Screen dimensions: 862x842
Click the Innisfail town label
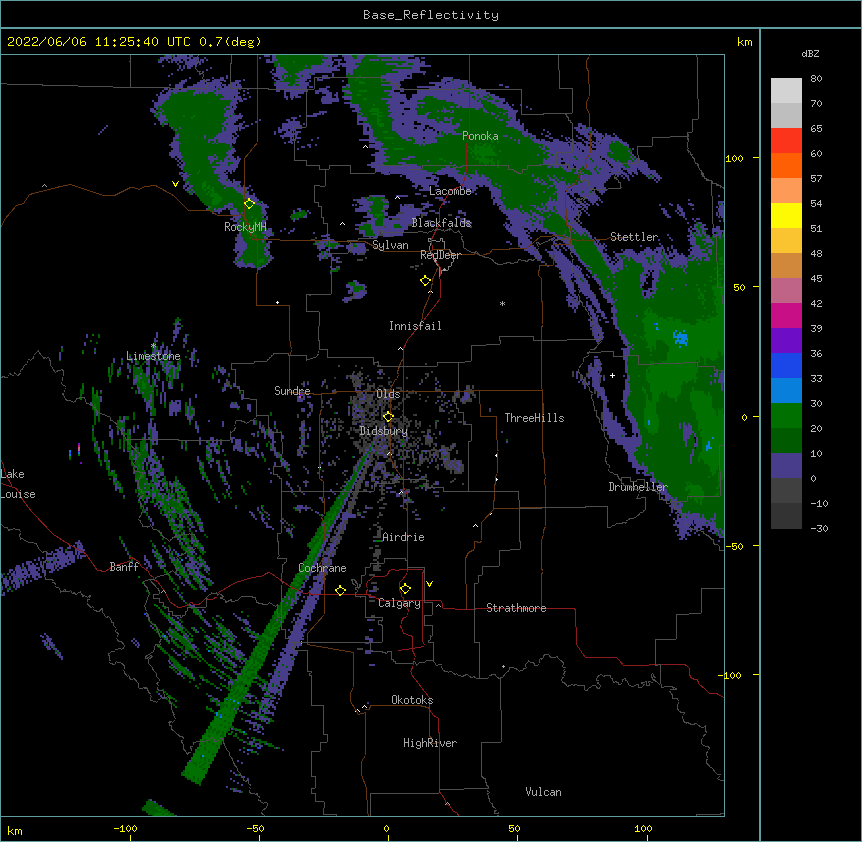pyautogui.click(x=415, y=326)
